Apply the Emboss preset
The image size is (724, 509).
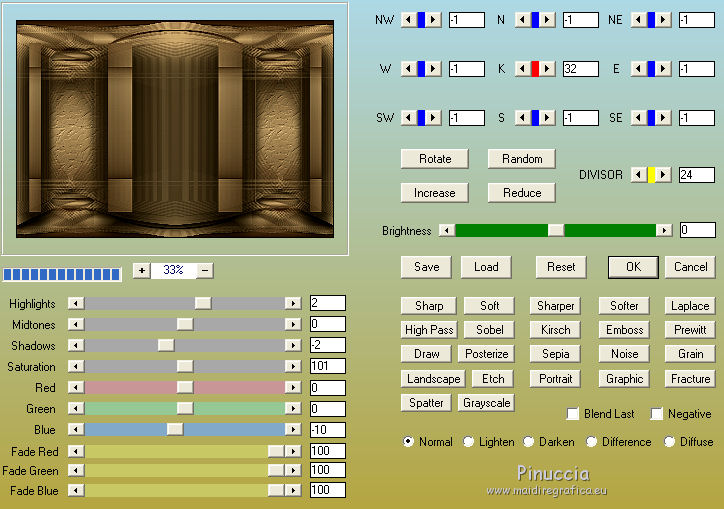pyautogui.click(x=624, y=330)
